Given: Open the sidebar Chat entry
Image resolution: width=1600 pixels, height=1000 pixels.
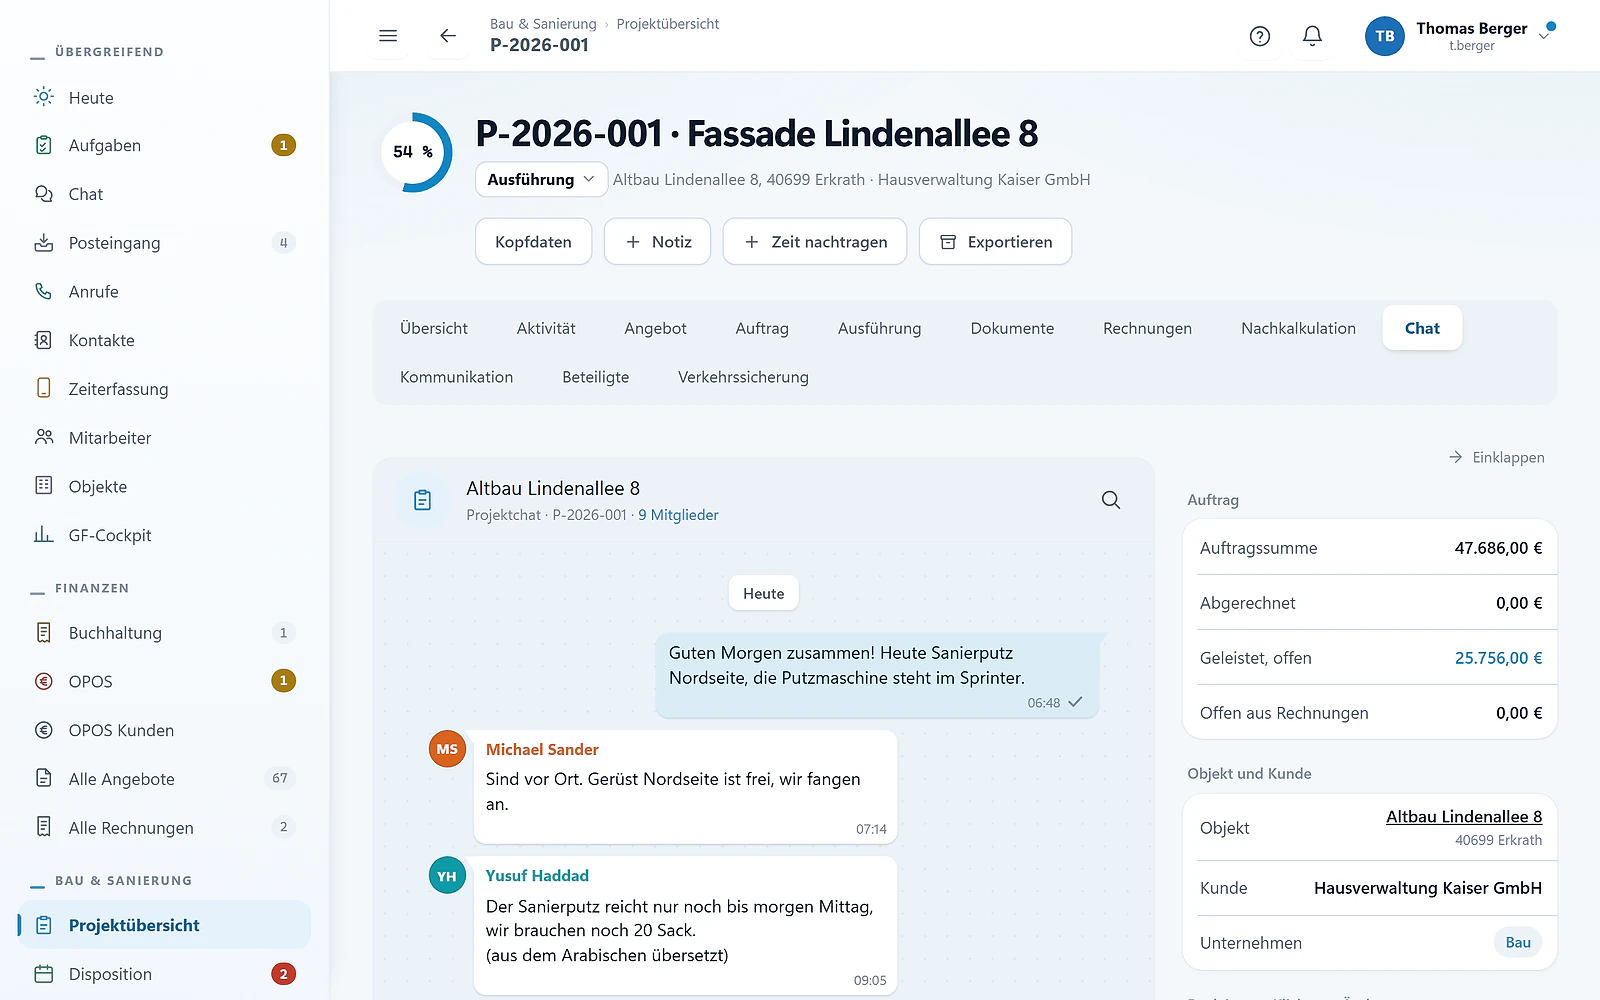Looking at the screenshot, I should [x=165, y=194].
